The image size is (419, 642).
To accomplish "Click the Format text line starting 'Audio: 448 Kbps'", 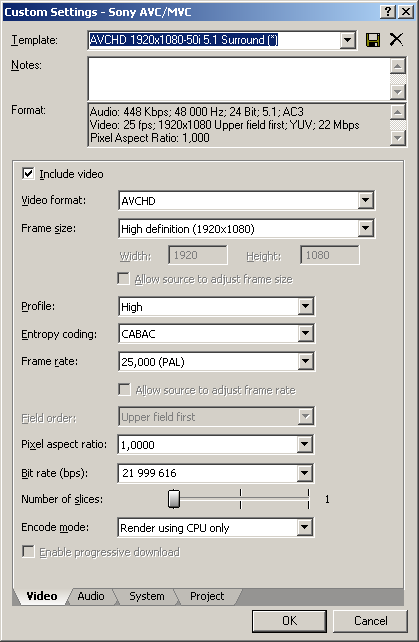I will [197, 112].
